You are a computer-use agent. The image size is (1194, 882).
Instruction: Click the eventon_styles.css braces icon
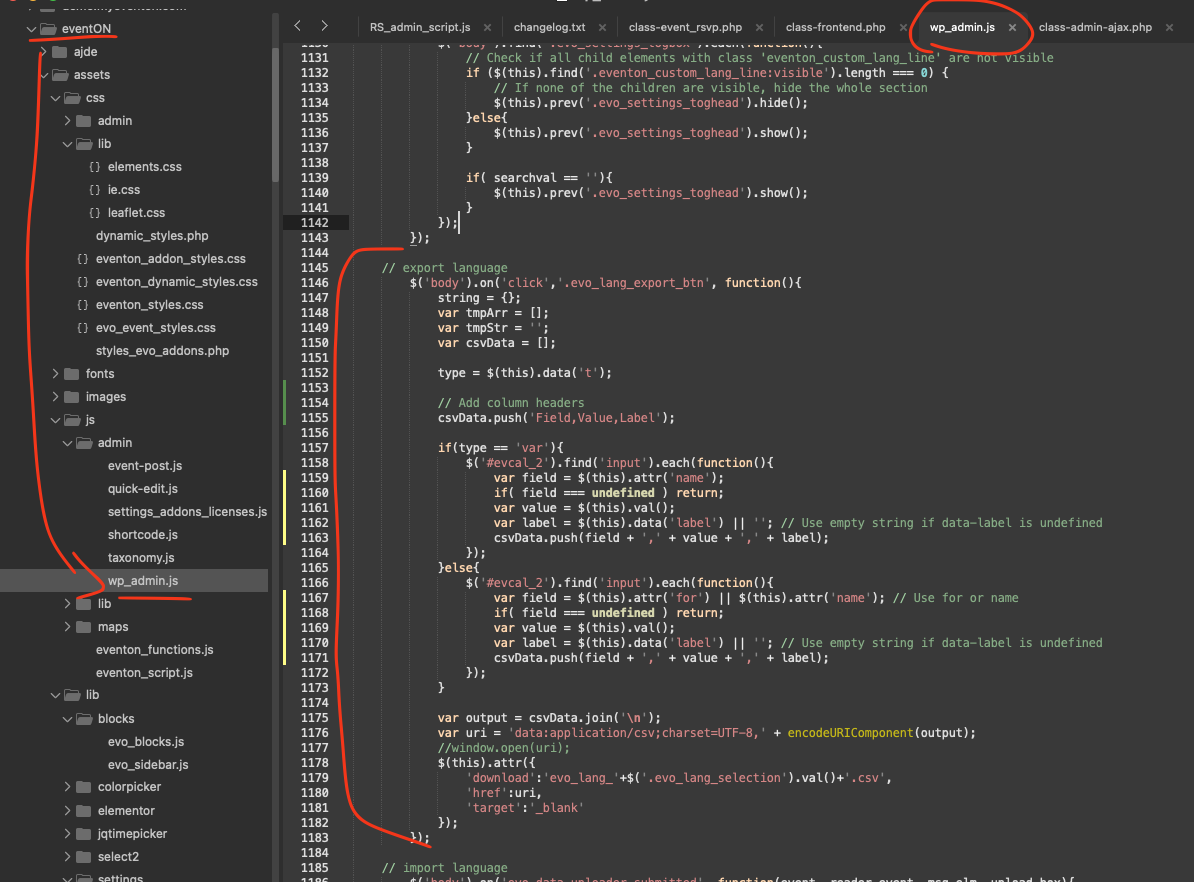(x=82, y=305)
